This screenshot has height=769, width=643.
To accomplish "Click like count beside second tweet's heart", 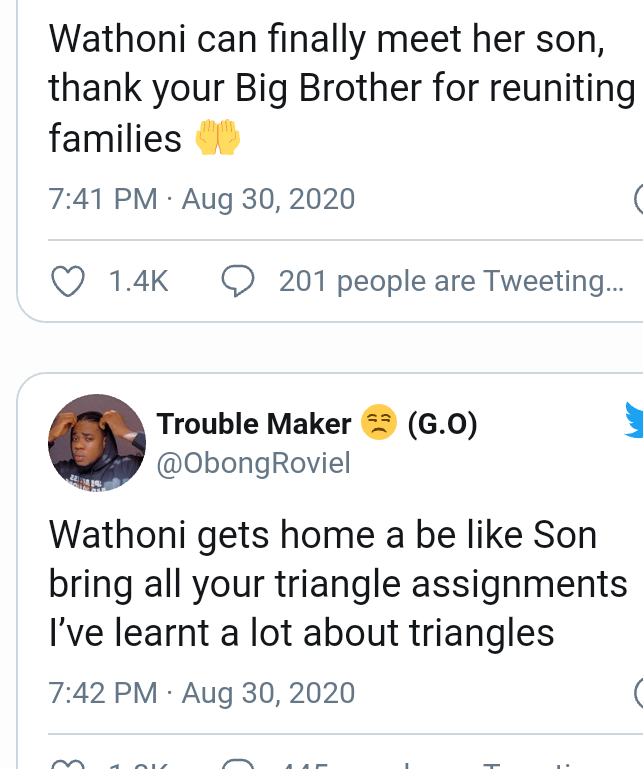I will point(136,764).
